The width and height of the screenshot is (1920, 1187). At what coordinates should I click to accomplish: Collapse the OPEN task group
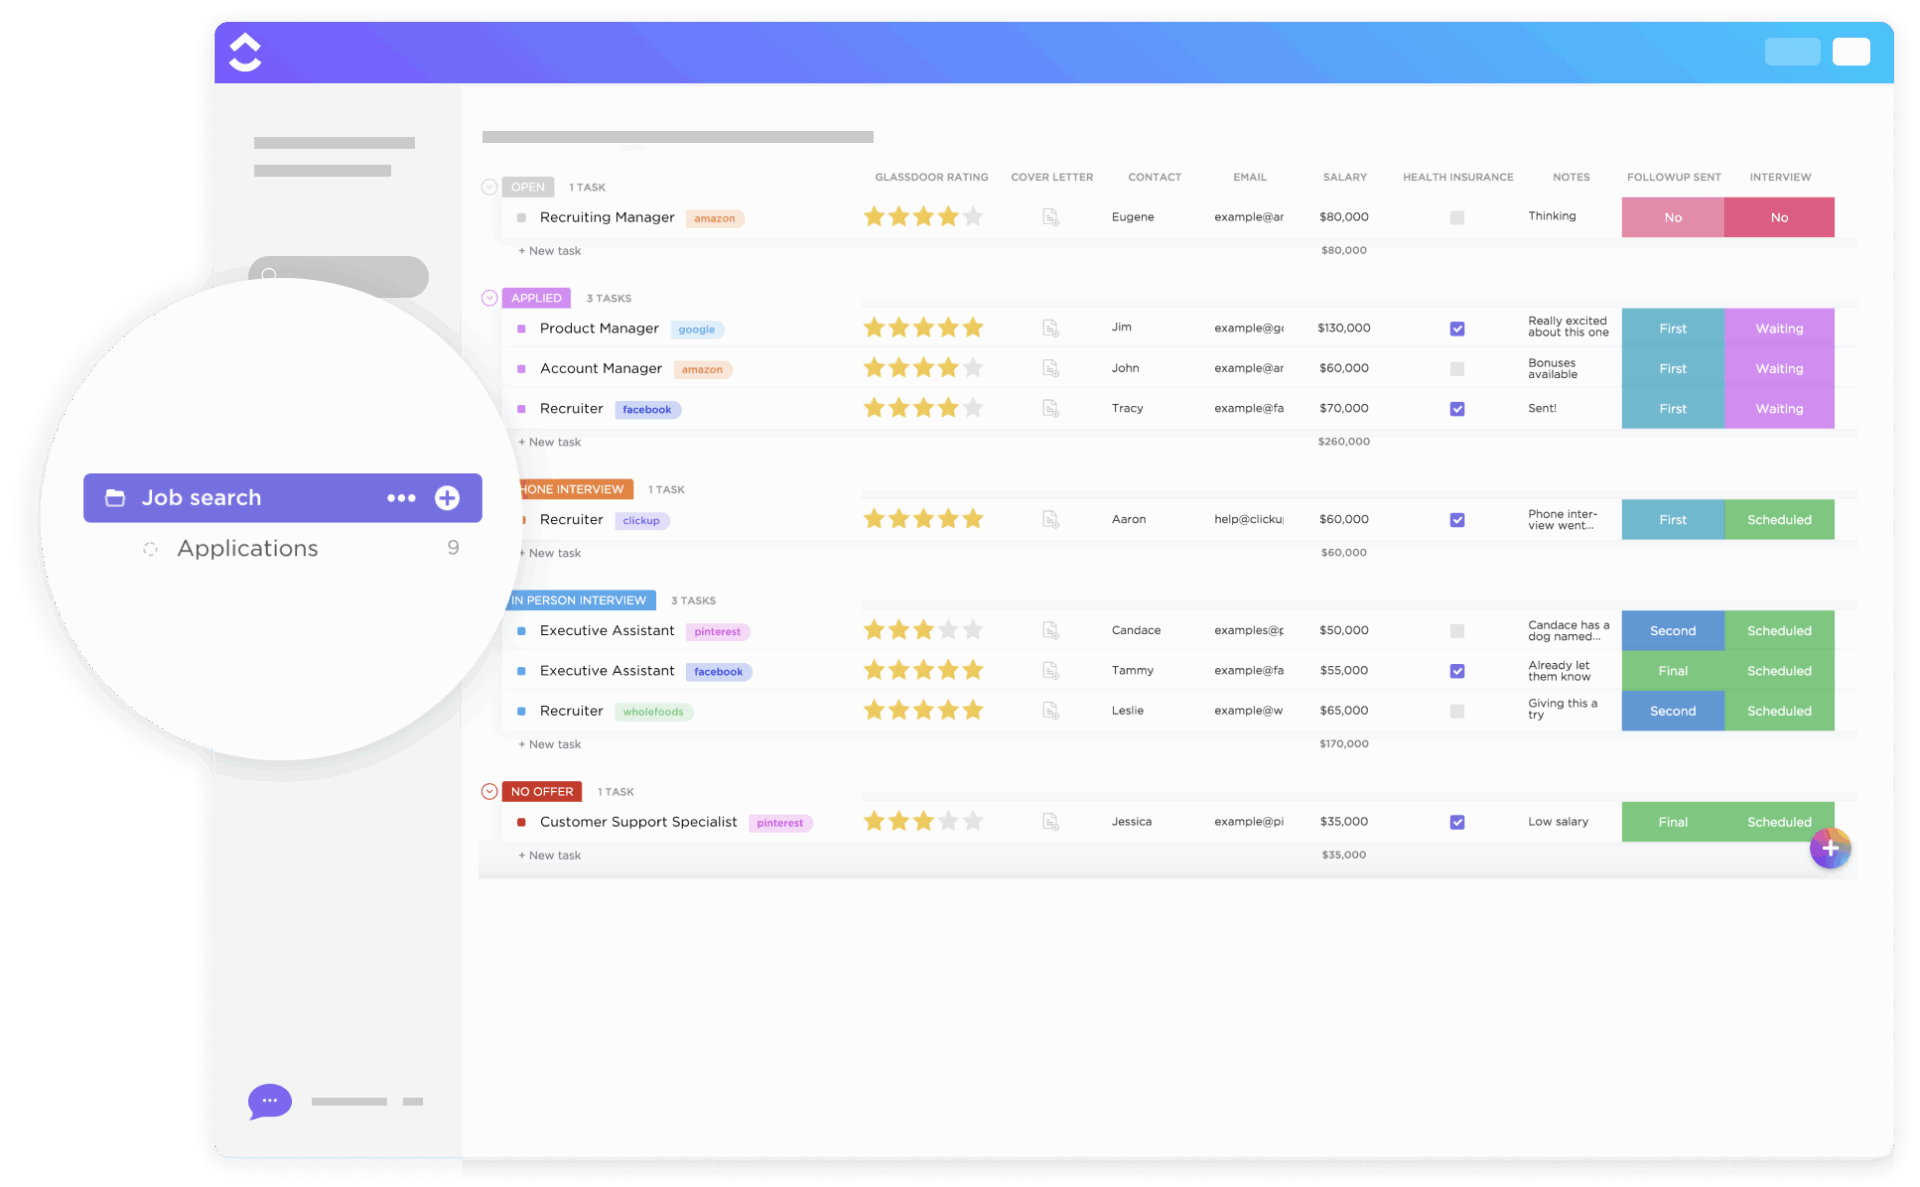(489, 186)
